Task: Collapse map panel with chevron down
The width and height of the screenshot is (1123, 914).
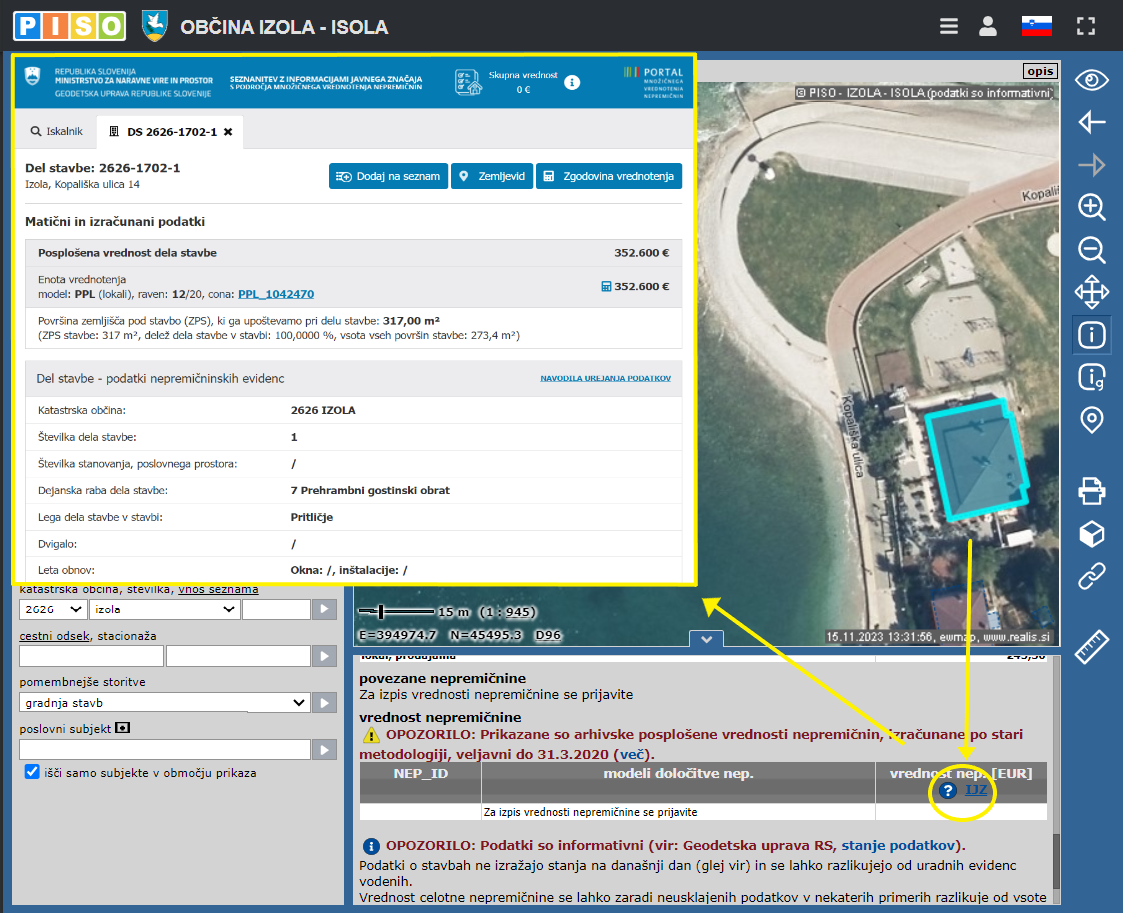Action: point(706,639)
